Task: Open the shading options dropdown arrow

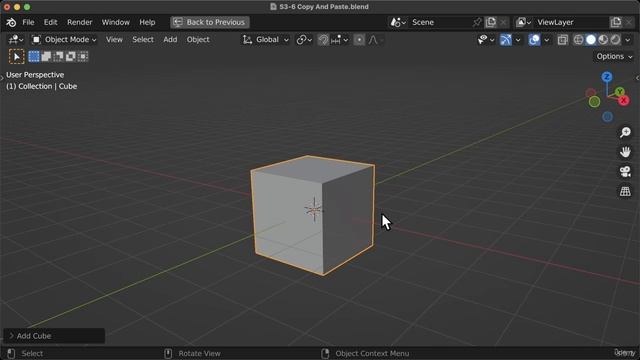Action: [628, 40]
